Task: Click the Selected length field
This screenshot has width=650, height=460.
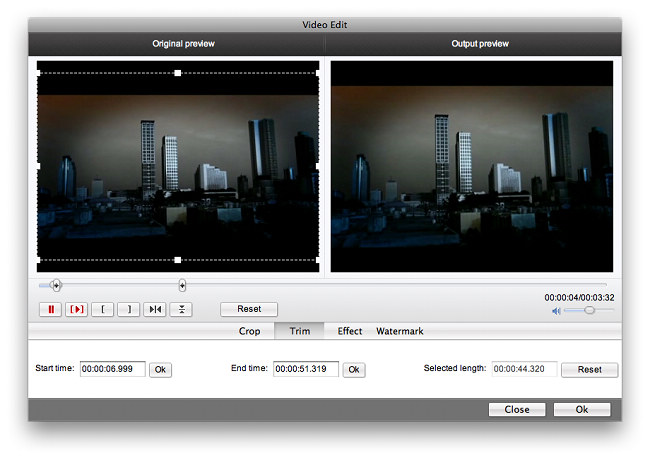Action: coord(524,369)
